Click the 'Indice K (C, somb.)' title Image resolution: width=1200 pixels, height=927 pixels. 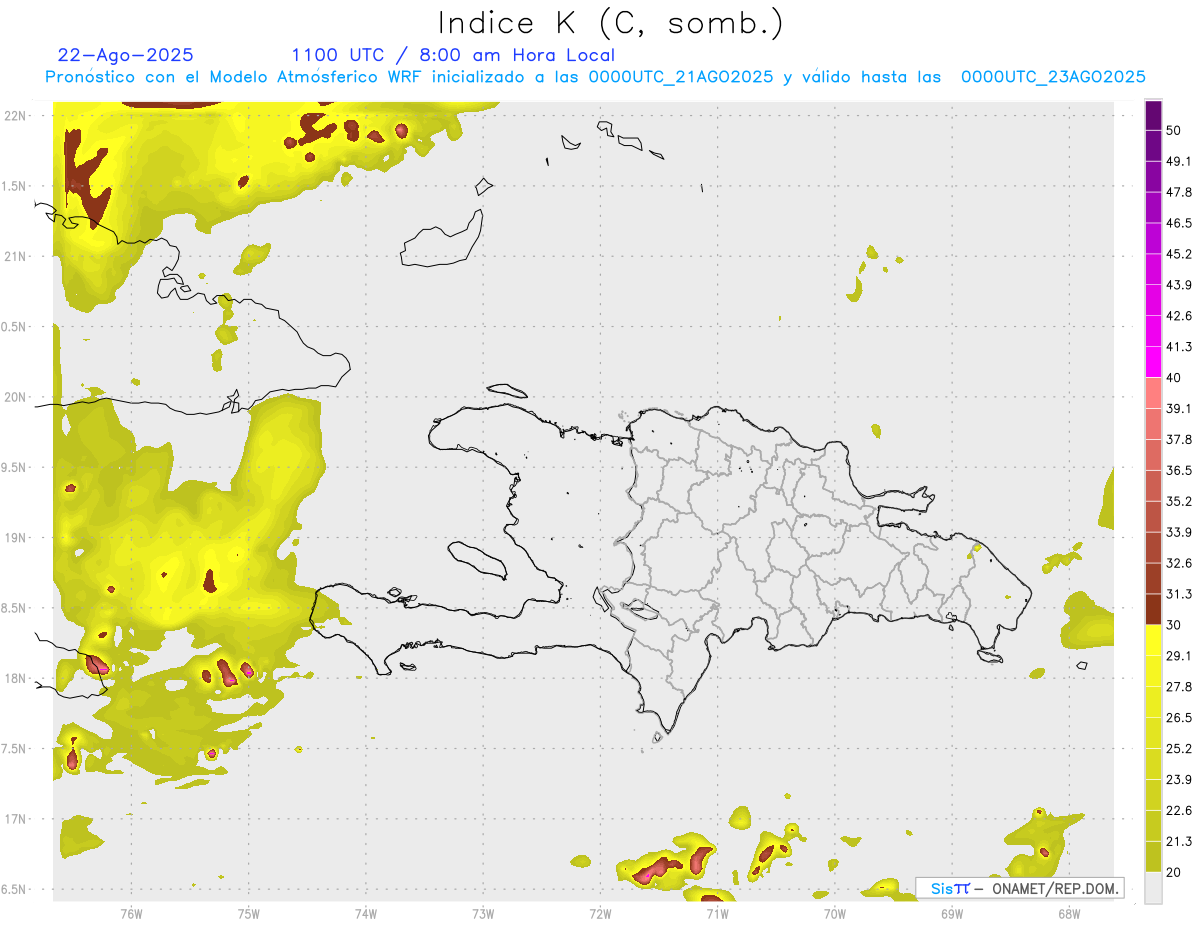(610, 23)
